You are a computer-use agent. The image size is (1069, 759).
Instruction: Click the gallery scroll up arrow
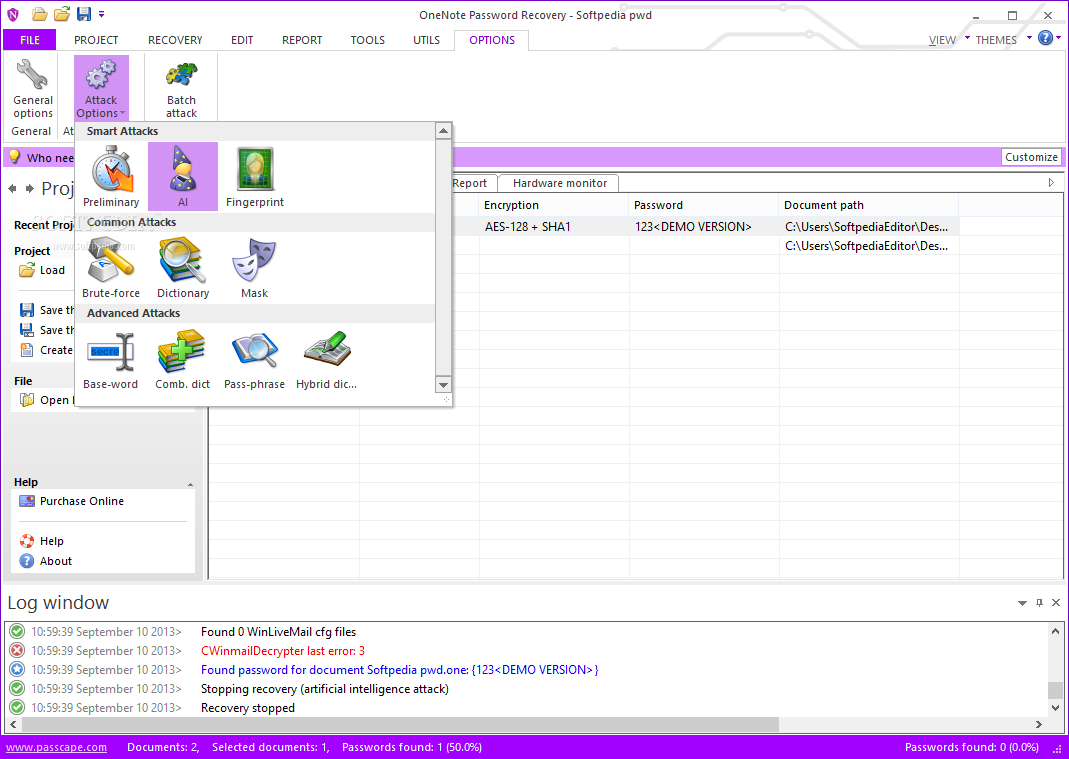[443, 131]
